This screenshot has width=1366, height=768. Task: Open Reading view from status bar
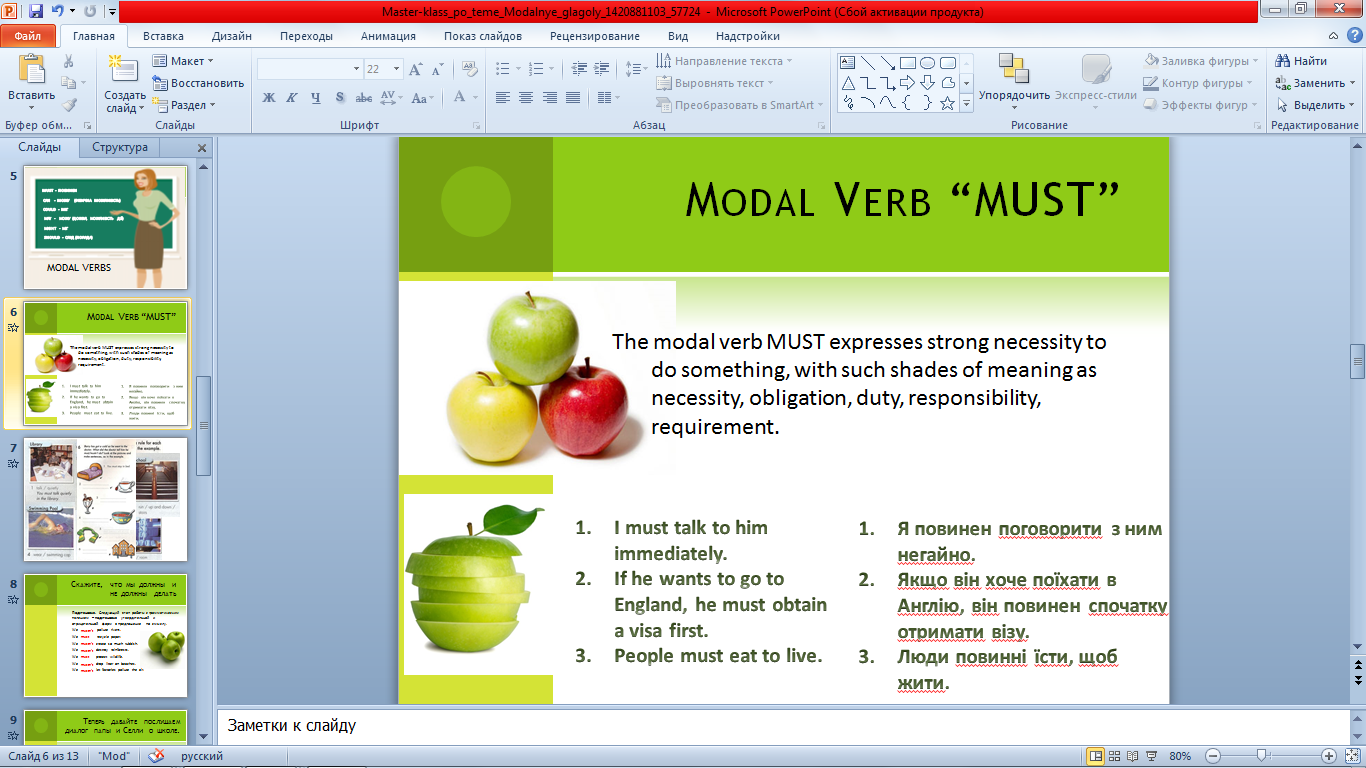1132,755
